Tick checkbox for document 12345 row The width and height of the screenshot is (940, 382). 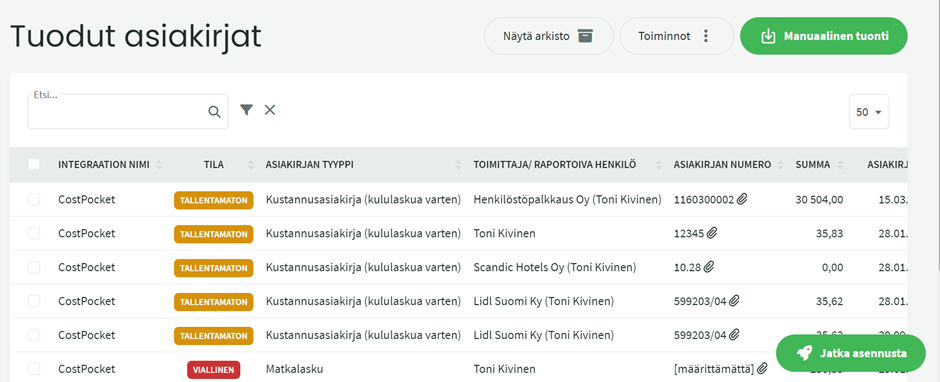[34, 233]
